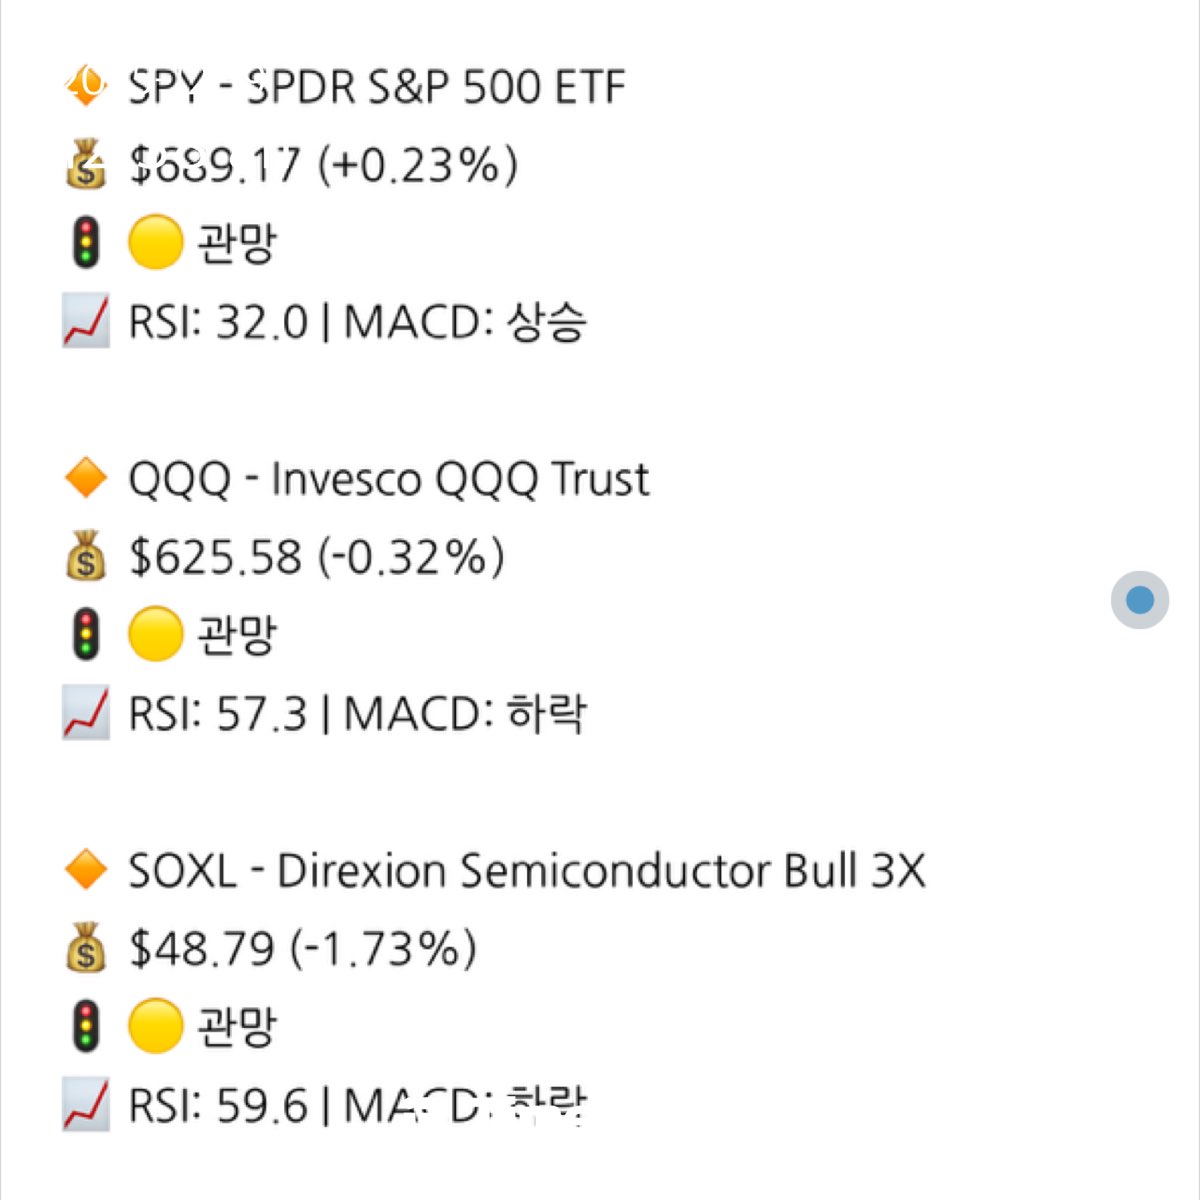The image size is (1200, 1200).
Task: Click the money bag next to $689.17
Action: [x=86, y=165]
